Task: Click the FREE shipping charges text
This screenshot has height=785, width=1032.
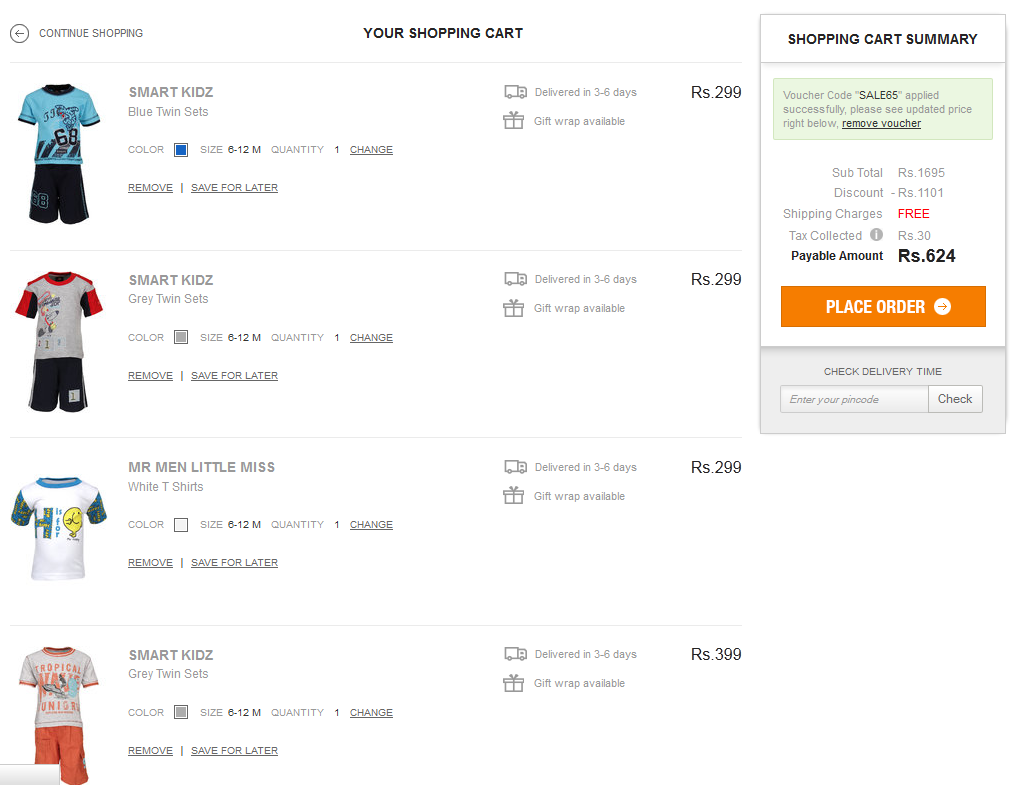Action: point(914,214)
